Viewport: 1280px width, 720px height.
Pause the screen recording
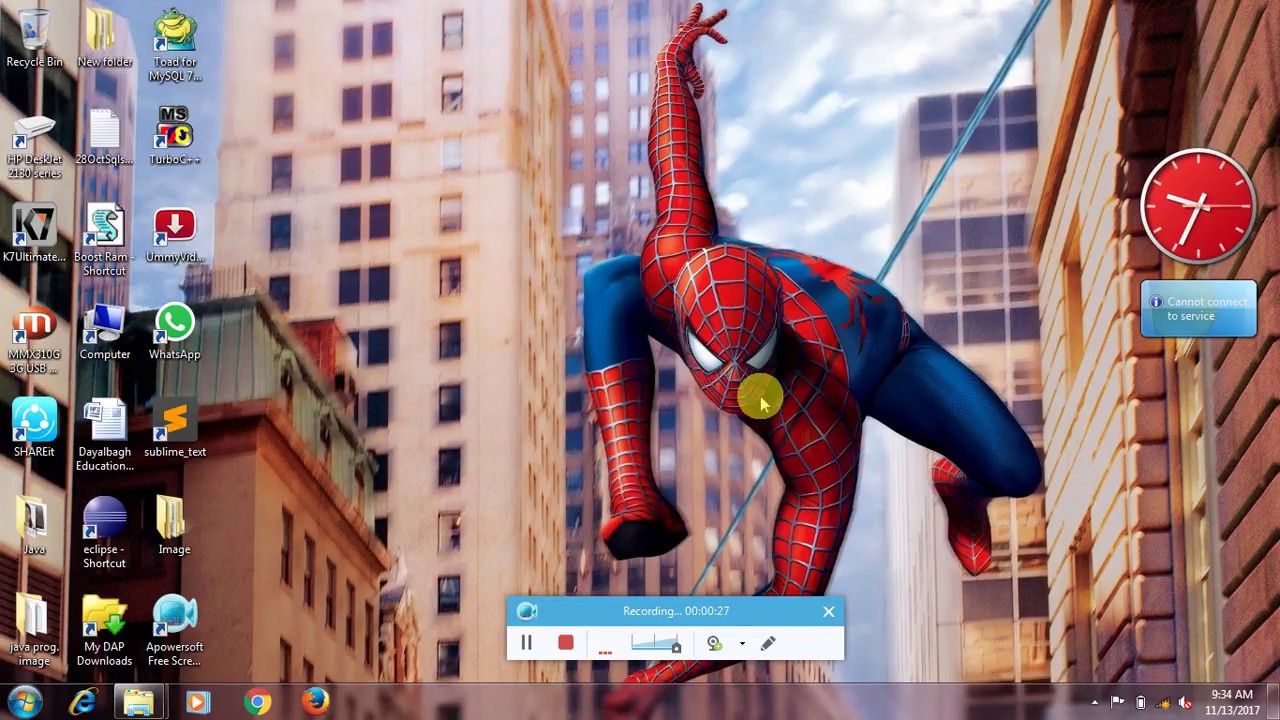click(526, 643)
